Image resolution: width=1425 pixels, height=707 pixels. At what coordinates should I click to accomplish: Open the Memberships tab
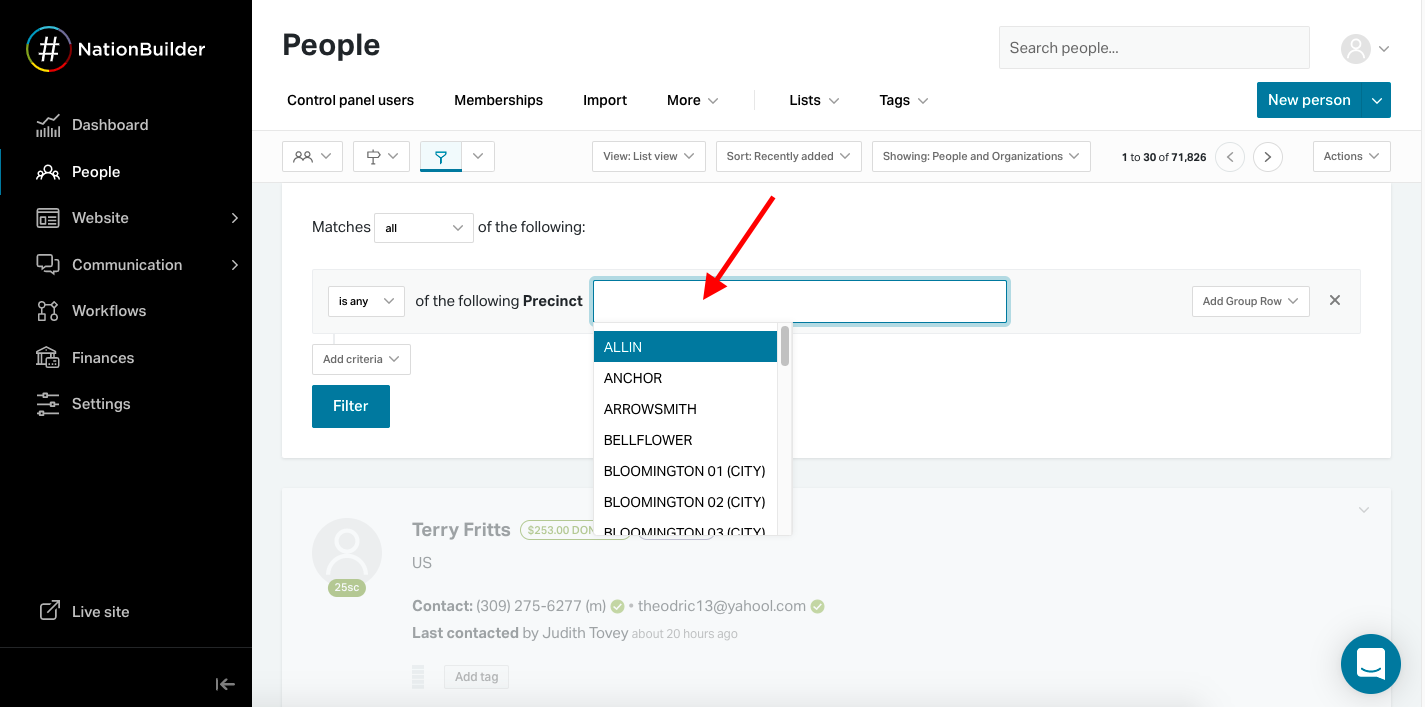[498, 100]
